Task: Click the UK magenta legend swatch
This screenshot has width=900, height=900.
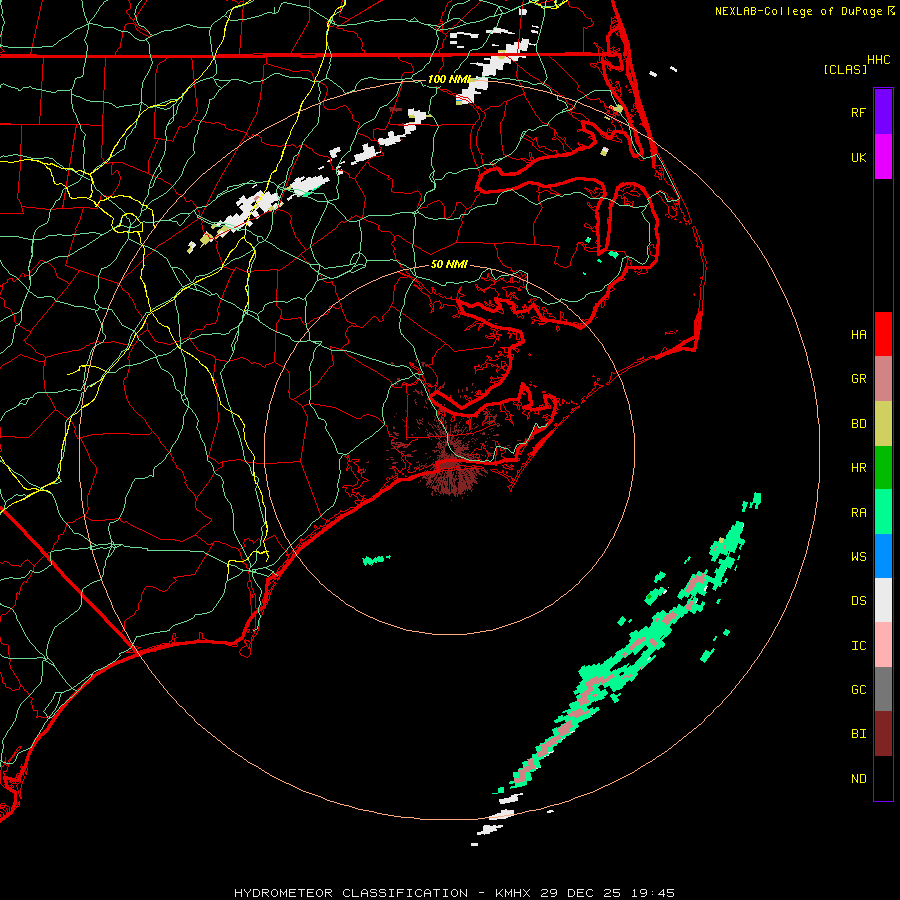Action: [883, 157]
